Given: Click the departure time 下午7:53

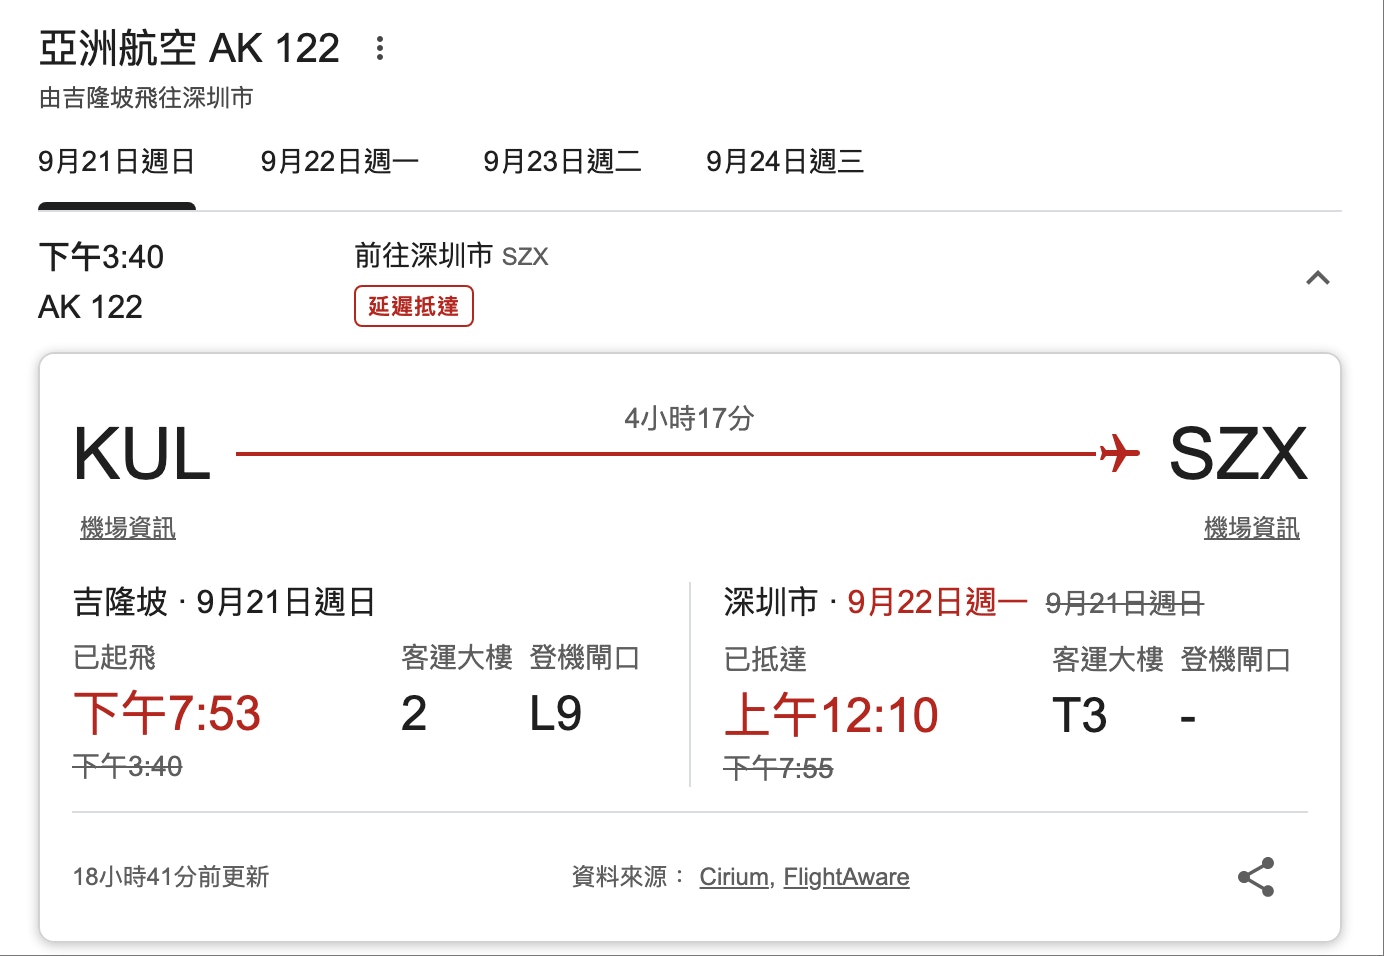Looking at the screenshot, I should pyautogui.click(x=167, y=714).
